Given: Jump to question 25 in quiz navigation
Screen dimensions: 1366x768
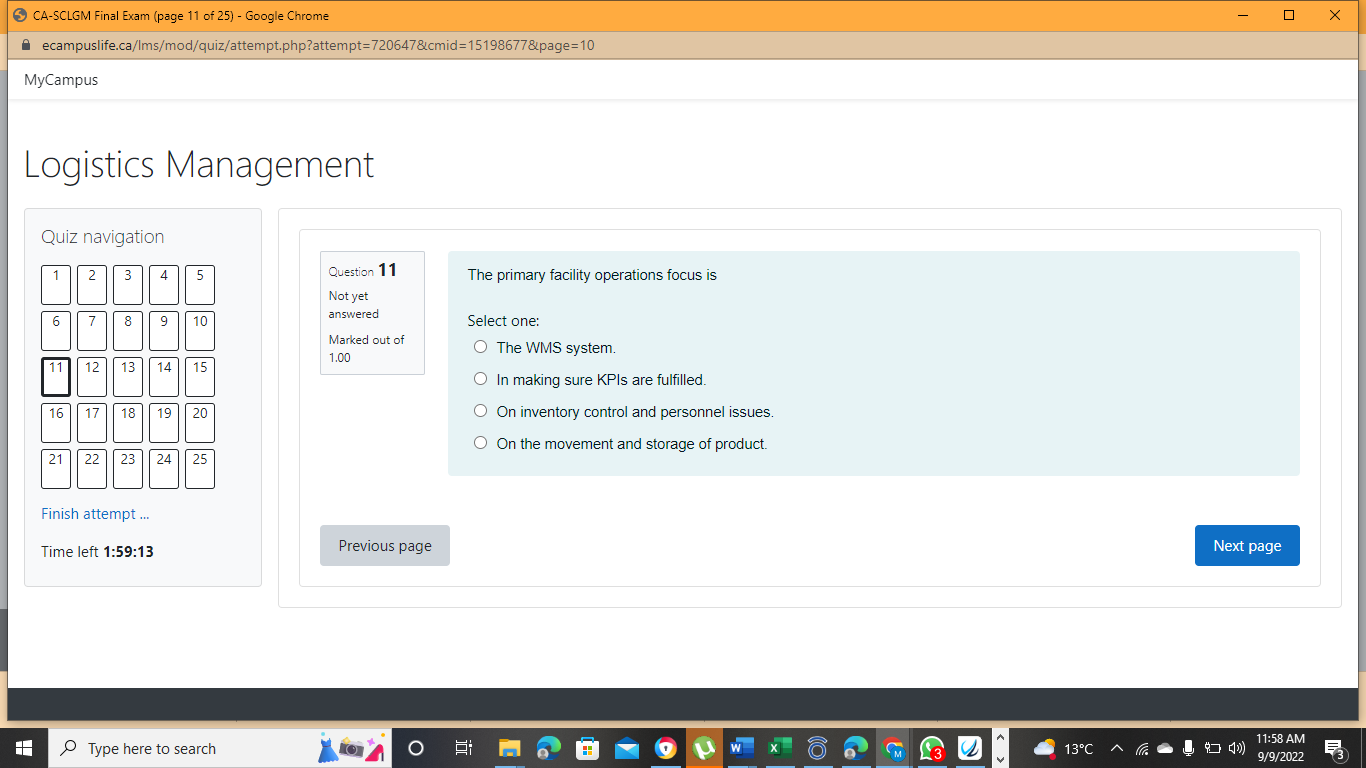Looking at the screenshot, I should pyautogui.click(x=199, y=469).
